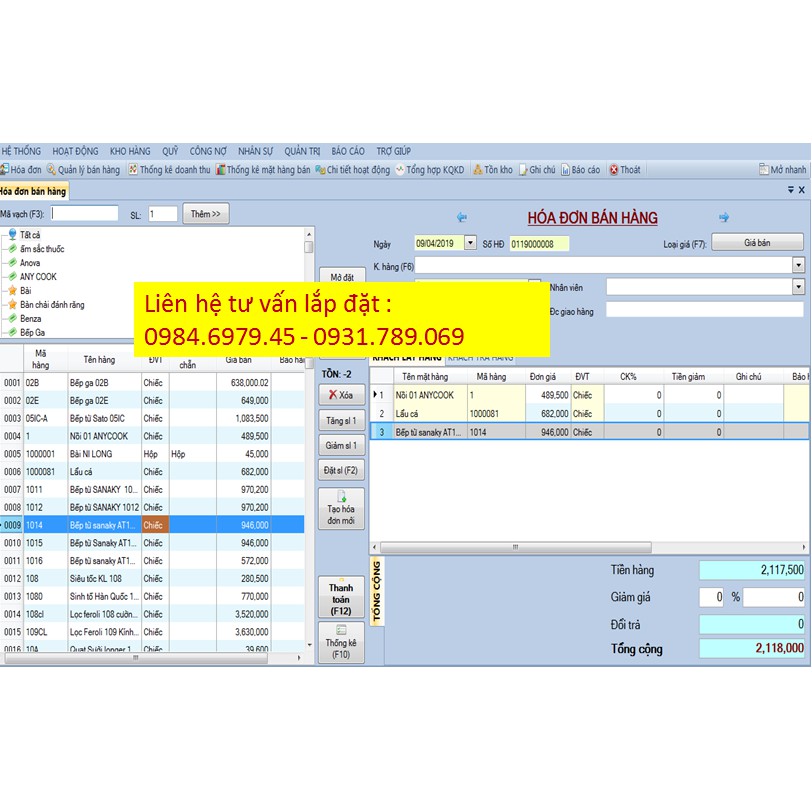
Task: Expand the K. hàng customer dropdown
Action: (798, 266)
